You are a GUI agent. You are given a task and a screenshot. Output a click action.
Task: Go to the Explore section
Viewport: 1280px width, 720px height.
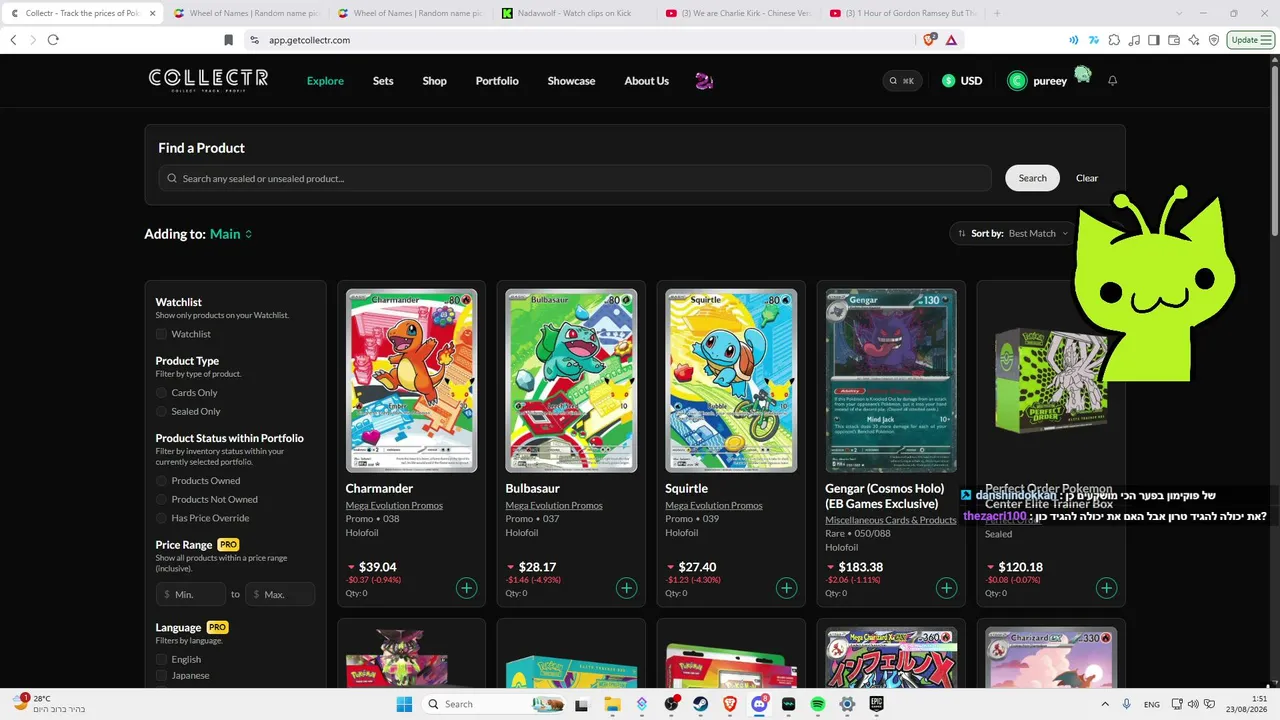(325, 81)
